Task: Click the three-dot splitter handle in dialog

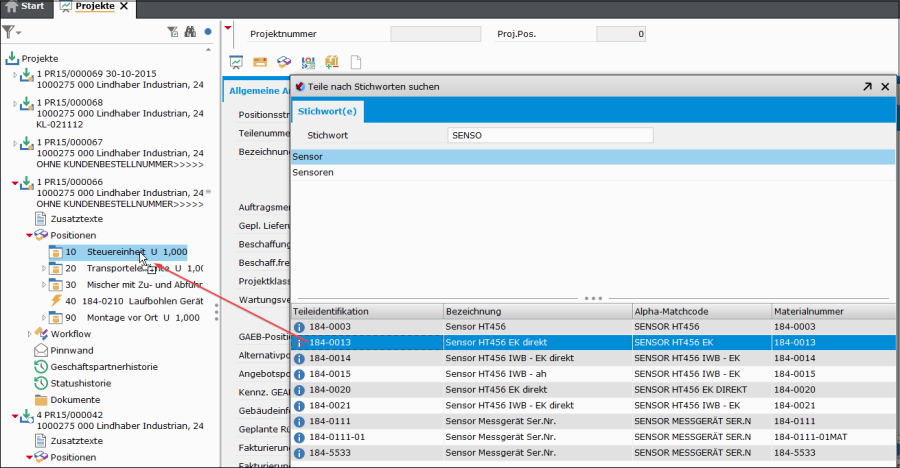Action: click(x=593, y=299)
